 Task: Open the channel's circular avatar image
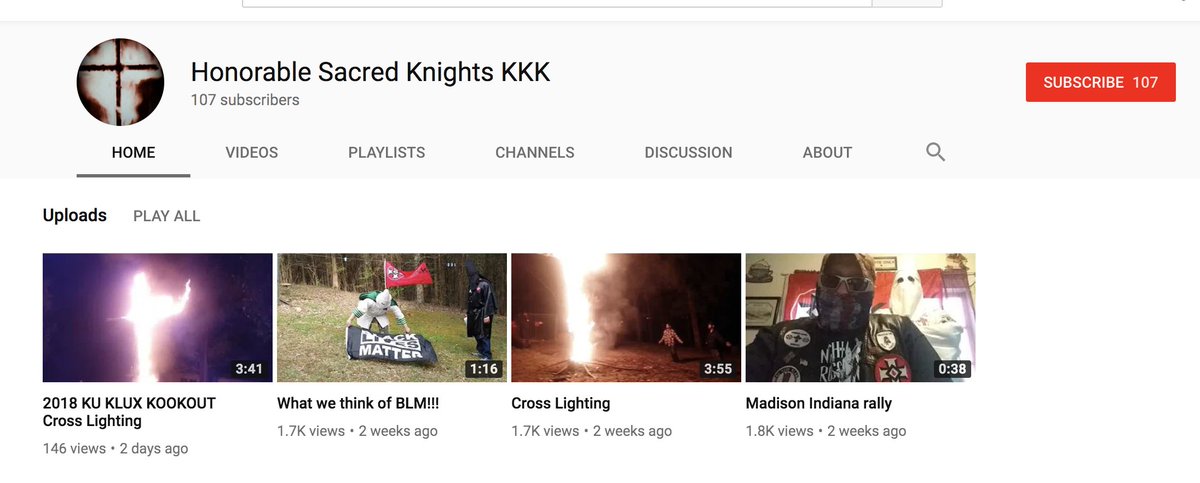[120, 82]
